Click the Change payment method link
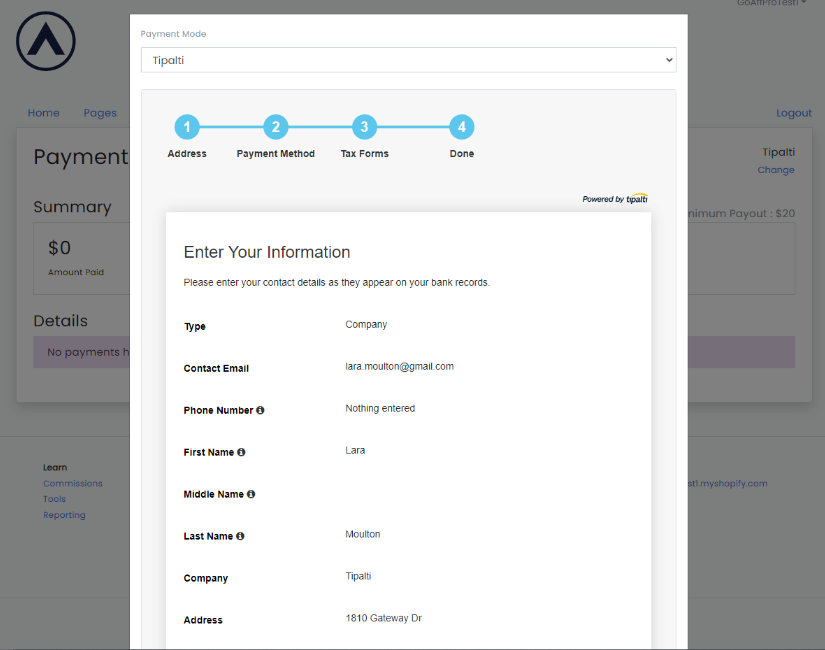The width and height of the screenshot is (825, 650). (x=776, y=170)
